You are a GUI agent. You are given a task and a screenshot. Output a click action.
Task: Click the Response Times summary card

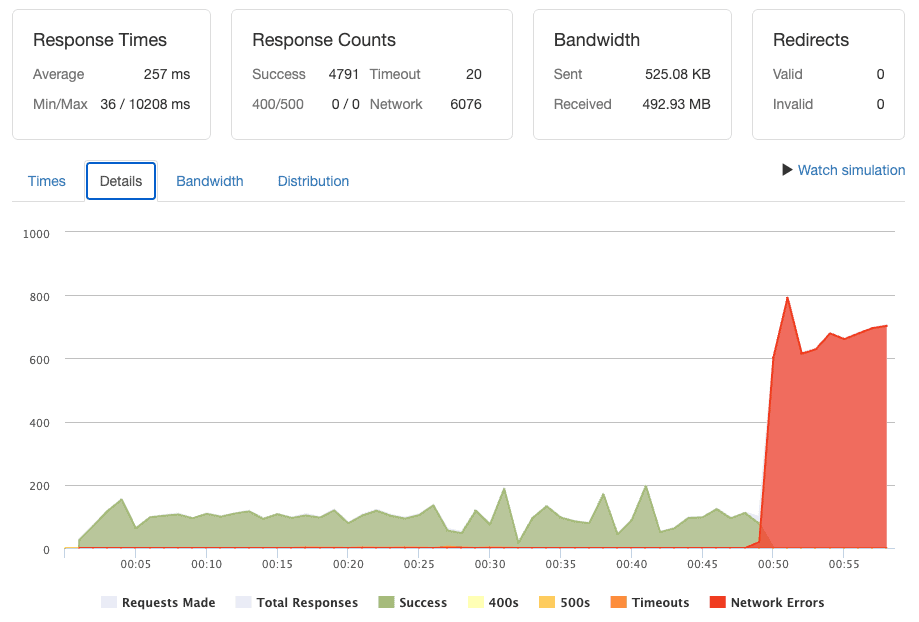(111, 74)
